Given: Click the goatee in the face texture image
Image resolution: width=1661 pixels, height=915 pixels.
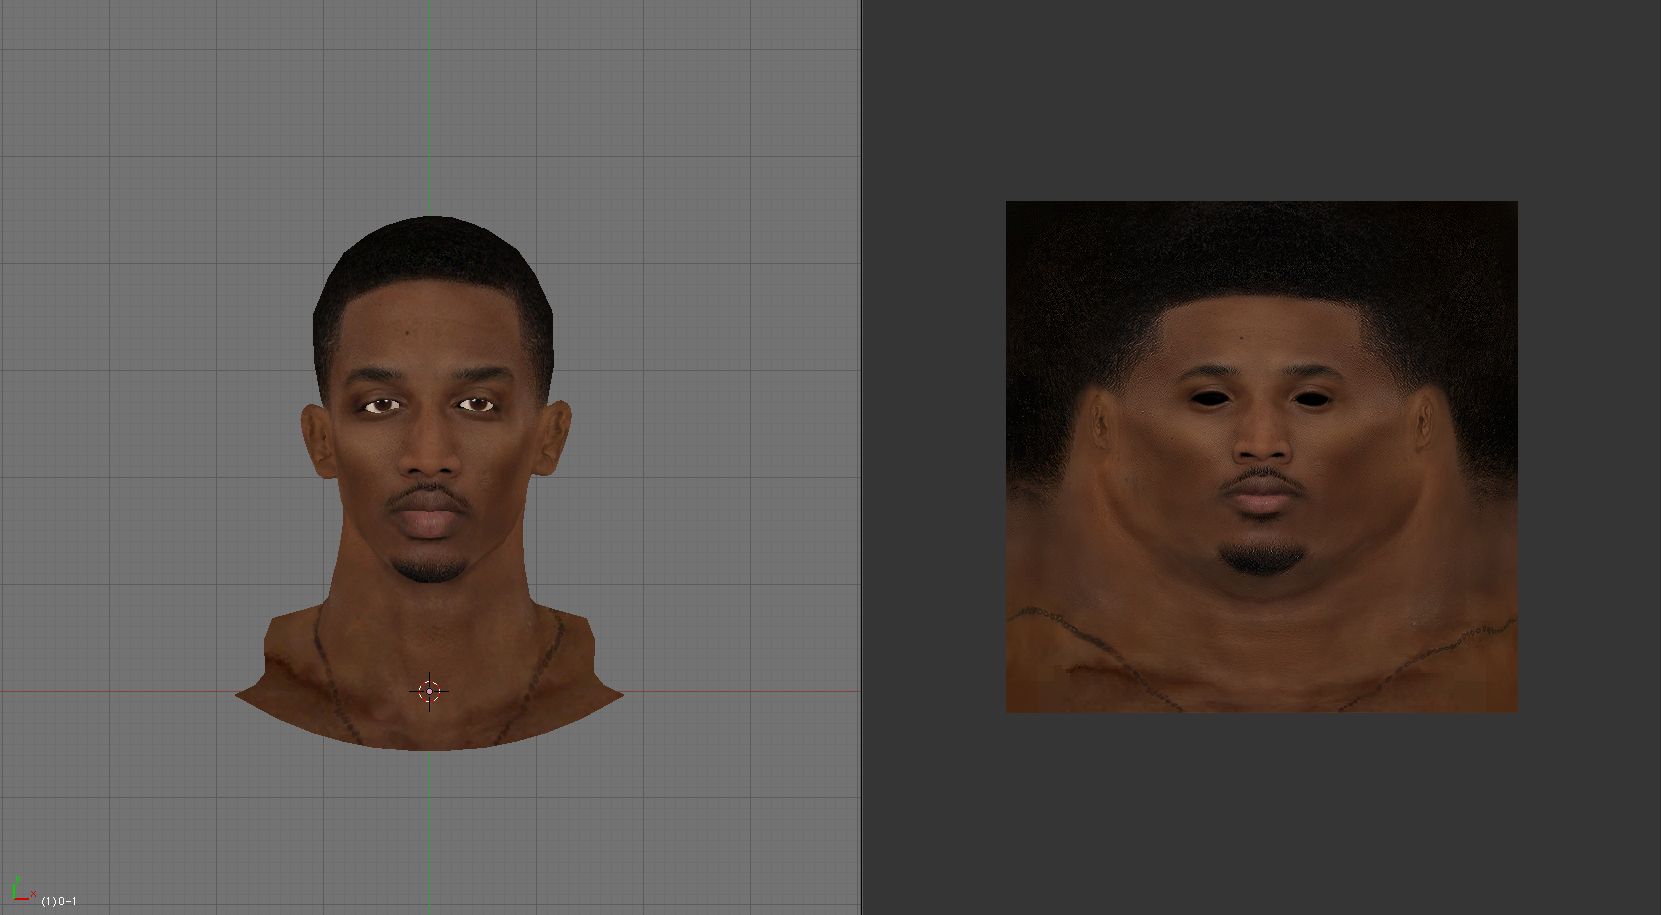Looking at the screenshot, I should [1261, 558].
